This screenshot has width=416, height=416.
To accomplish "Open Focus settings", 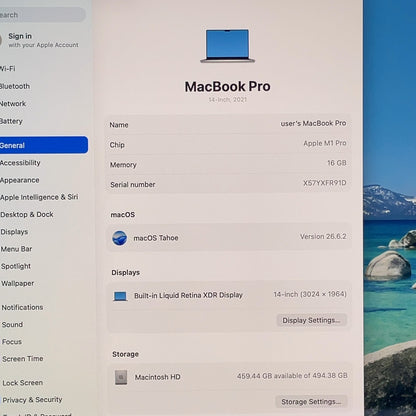I will 12,342.
